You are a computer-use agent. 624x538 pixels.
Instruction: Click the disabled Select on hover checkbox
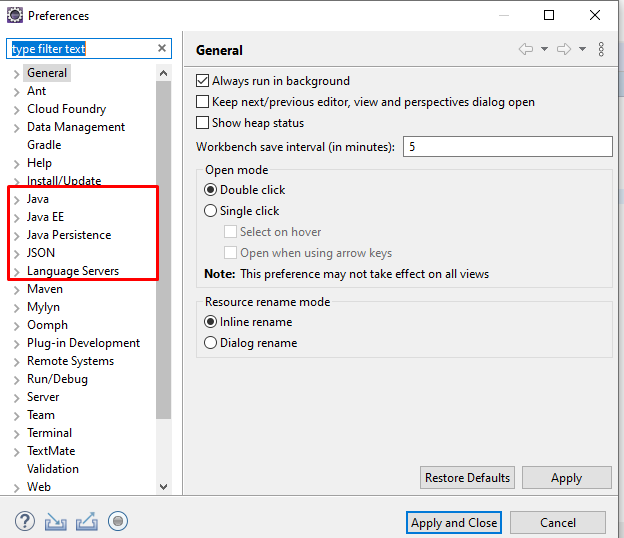coord(230,232)
